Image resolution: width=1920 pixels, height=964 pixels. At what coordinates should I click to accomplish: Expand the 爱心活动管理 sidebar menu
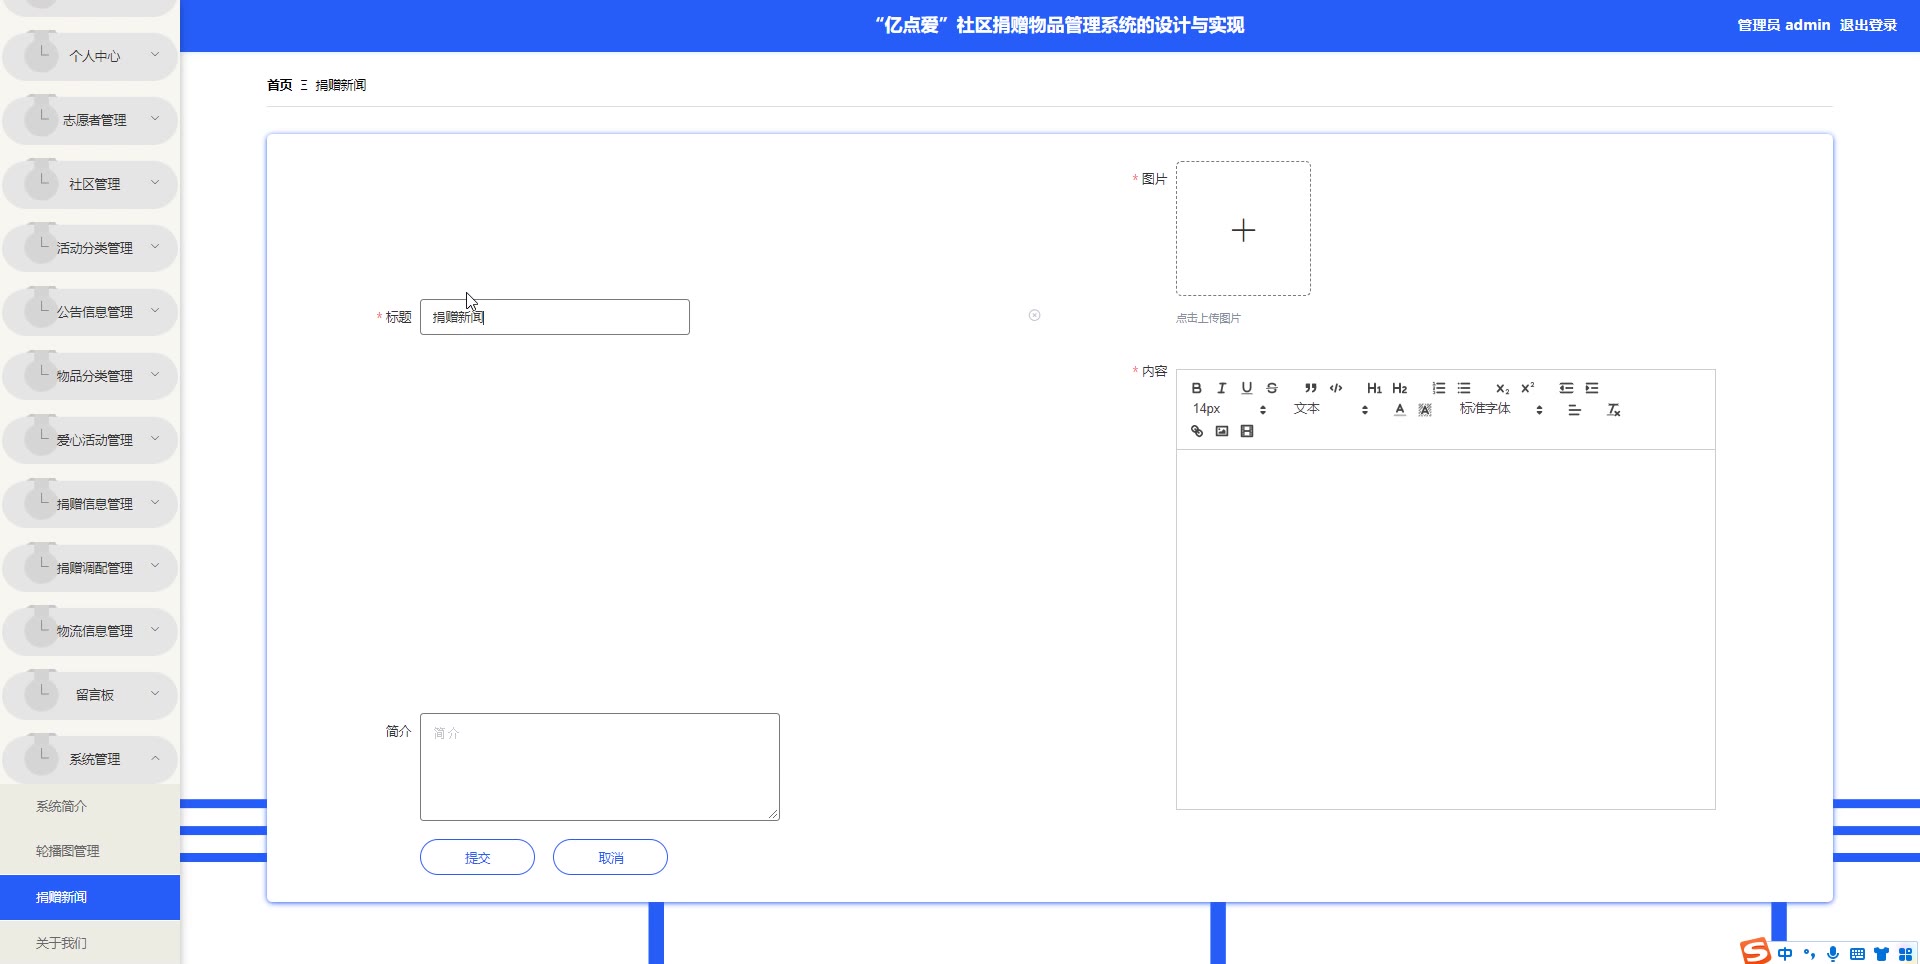click(x=90, y=440)
